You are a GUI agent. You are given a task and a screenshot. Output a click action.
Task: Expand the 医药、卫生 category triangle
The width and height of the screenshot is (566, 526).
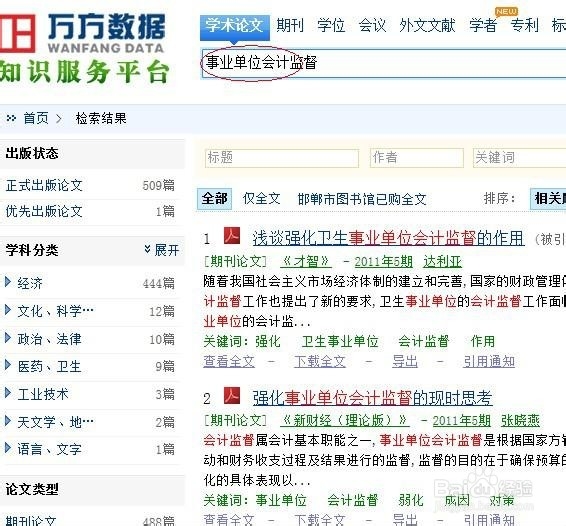coord(8,365)
